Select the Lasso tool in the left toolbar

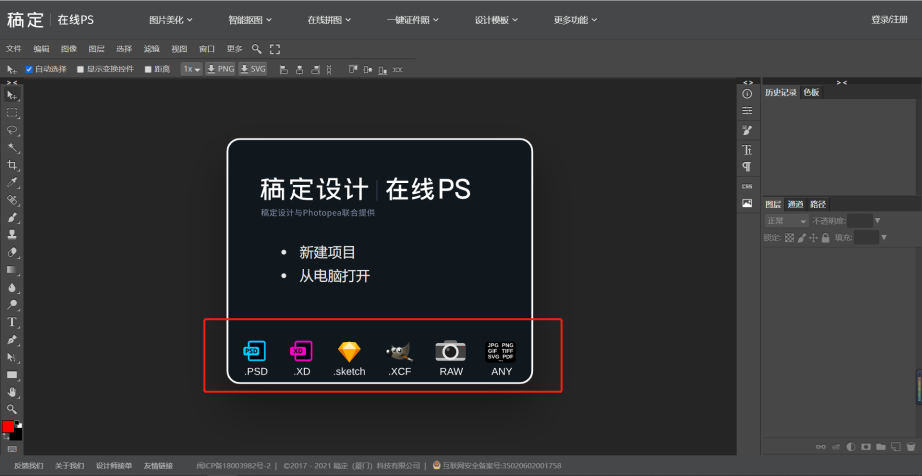tap(12, 130)
